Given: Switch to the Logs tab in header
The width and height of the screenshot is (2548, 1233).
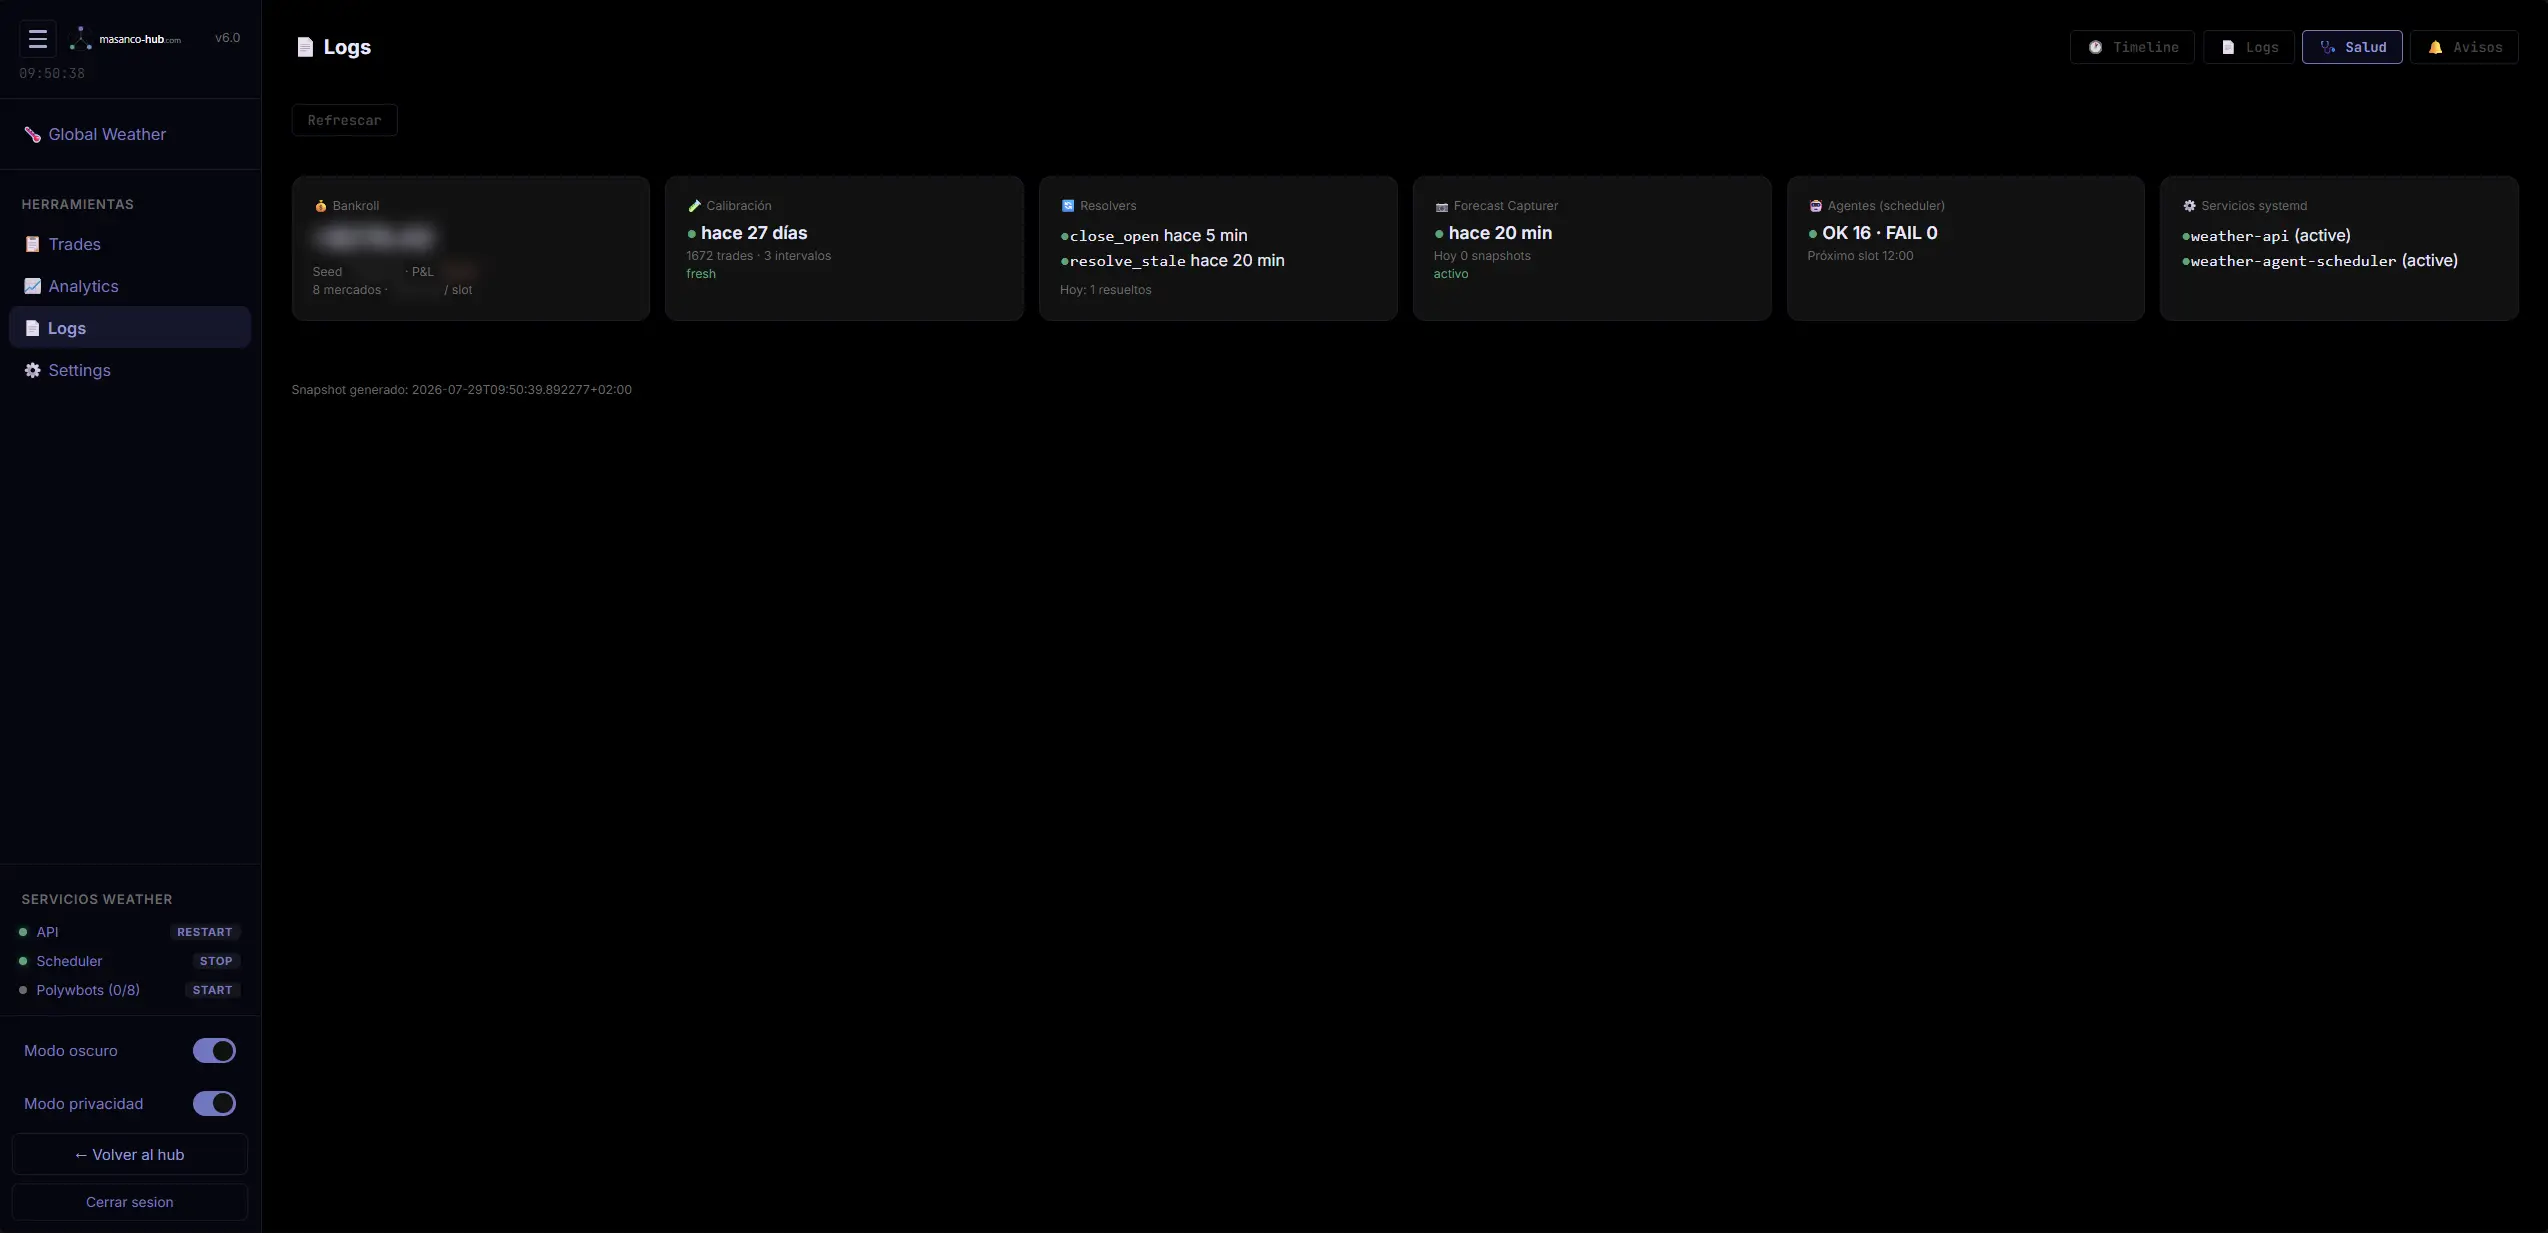Looking at the screenshot, I should click(x=2249, y=47).
